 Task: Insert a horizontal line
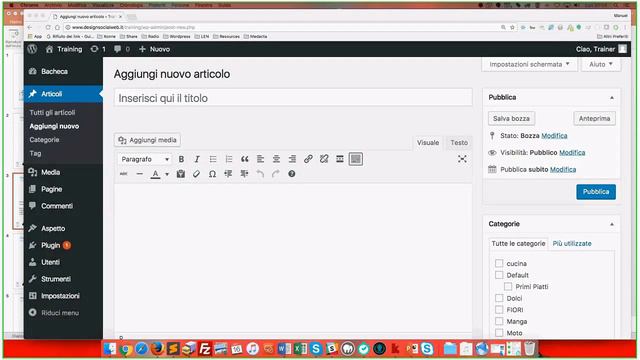point(140,174)
